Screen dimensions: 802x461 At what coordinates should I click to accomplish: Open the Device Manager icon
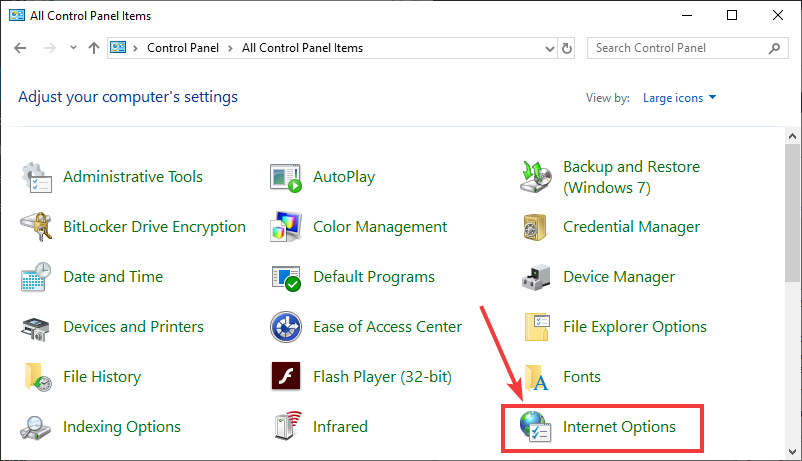point(536,277)
